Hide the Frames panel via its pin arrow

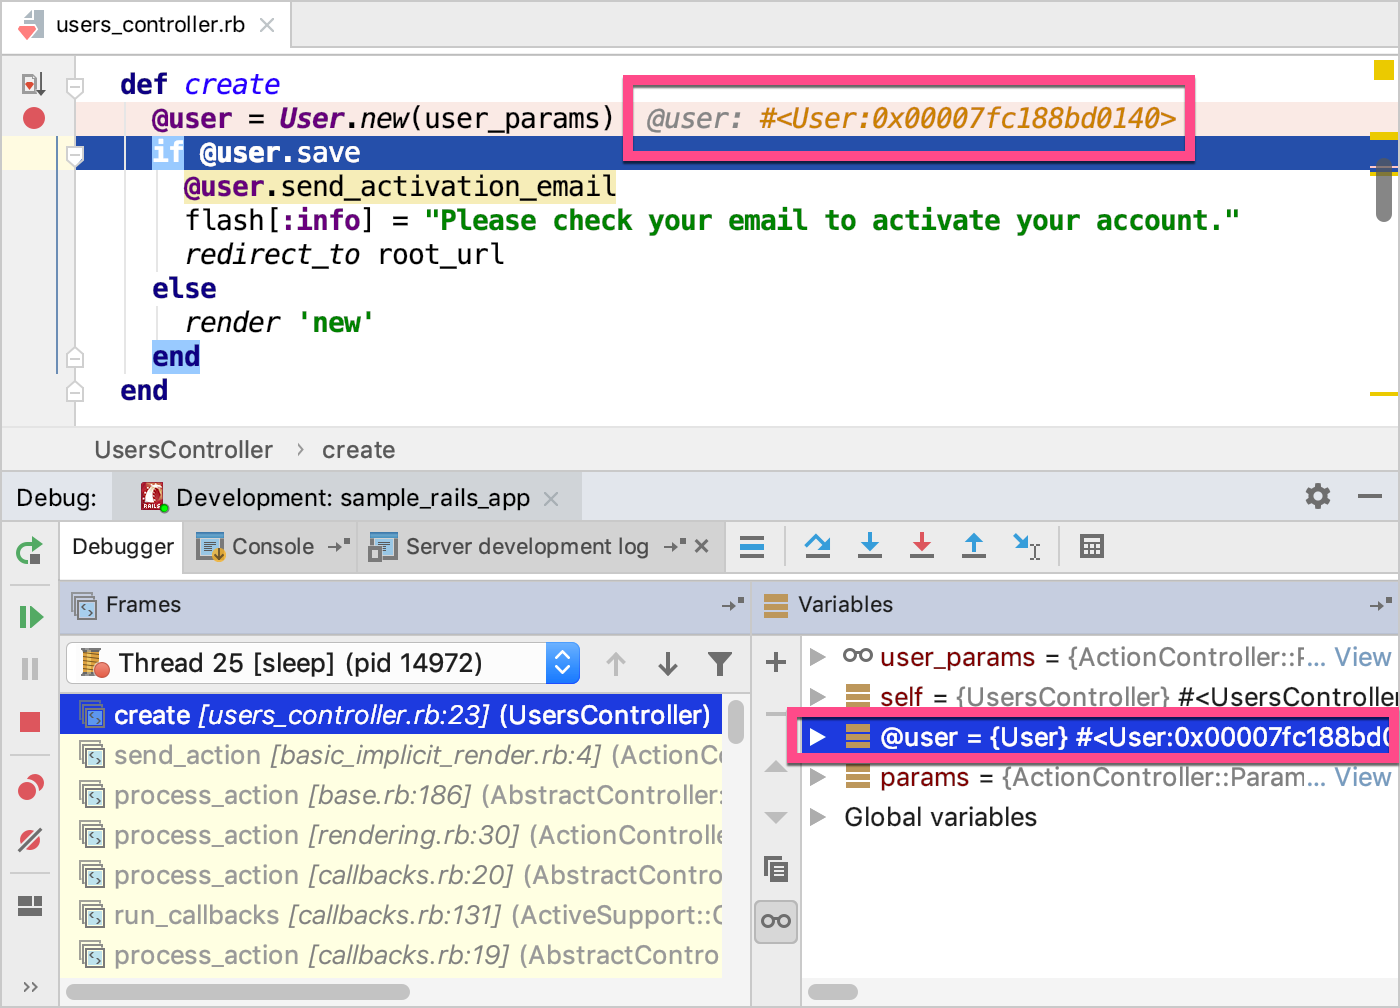click(733, 605)
